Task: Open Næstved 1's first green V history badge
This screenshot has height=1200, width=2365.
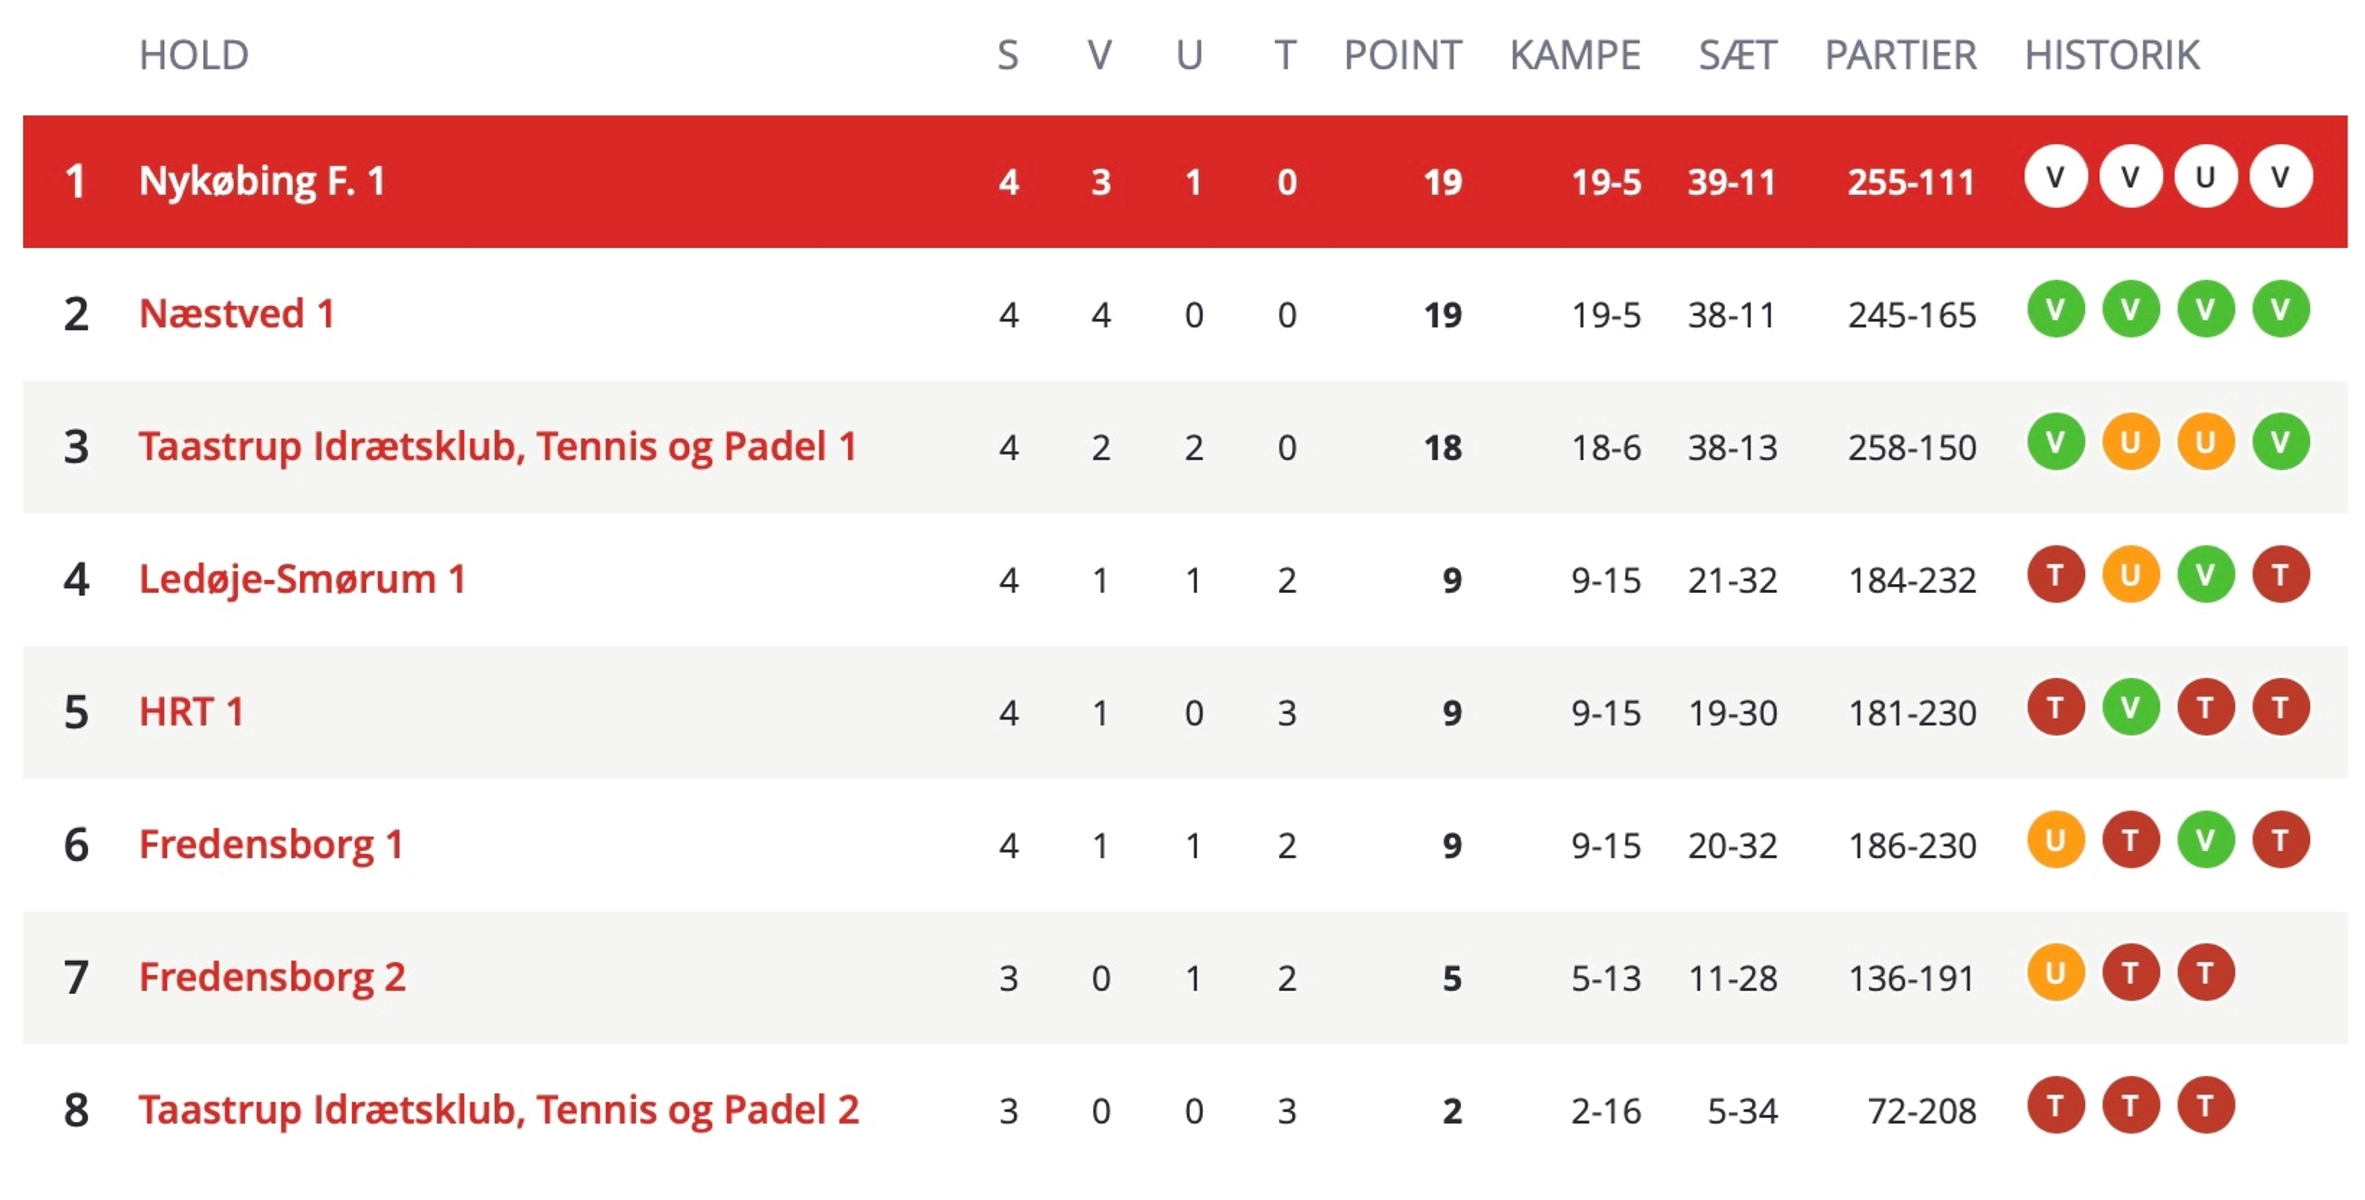Action: pos(2055,309)
